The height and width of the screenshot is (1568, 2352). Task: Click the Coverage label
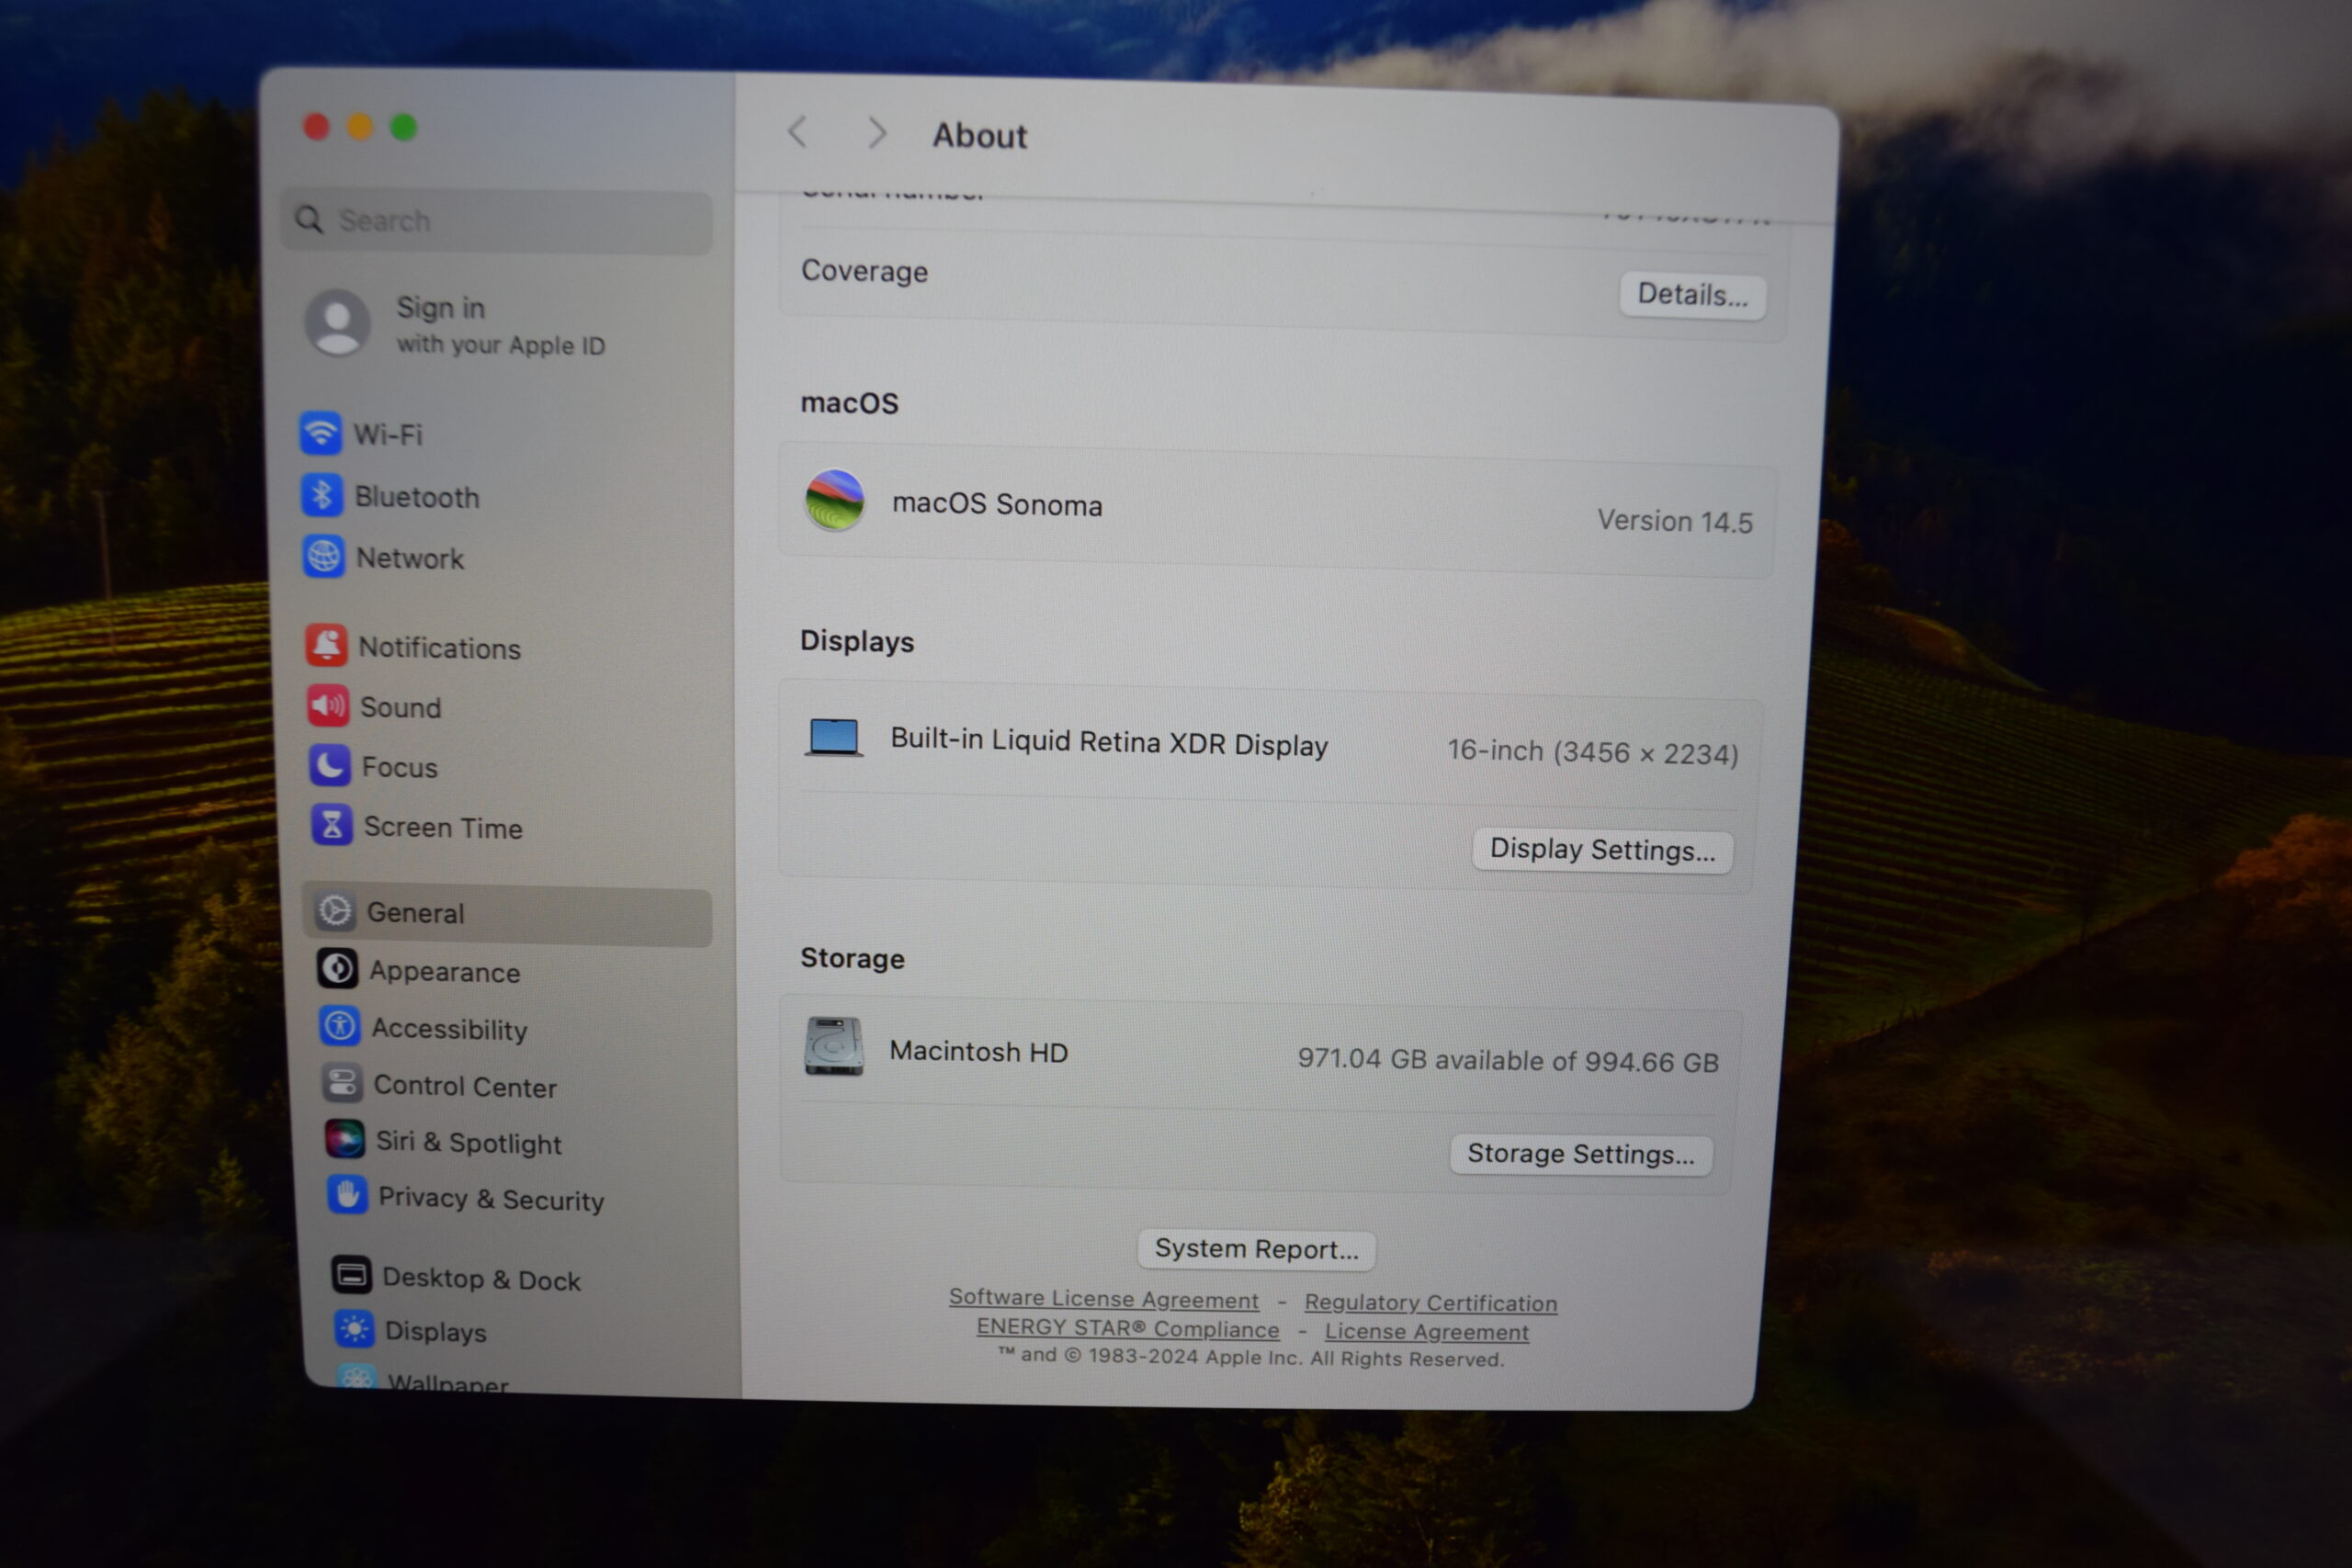coord(864,271)
